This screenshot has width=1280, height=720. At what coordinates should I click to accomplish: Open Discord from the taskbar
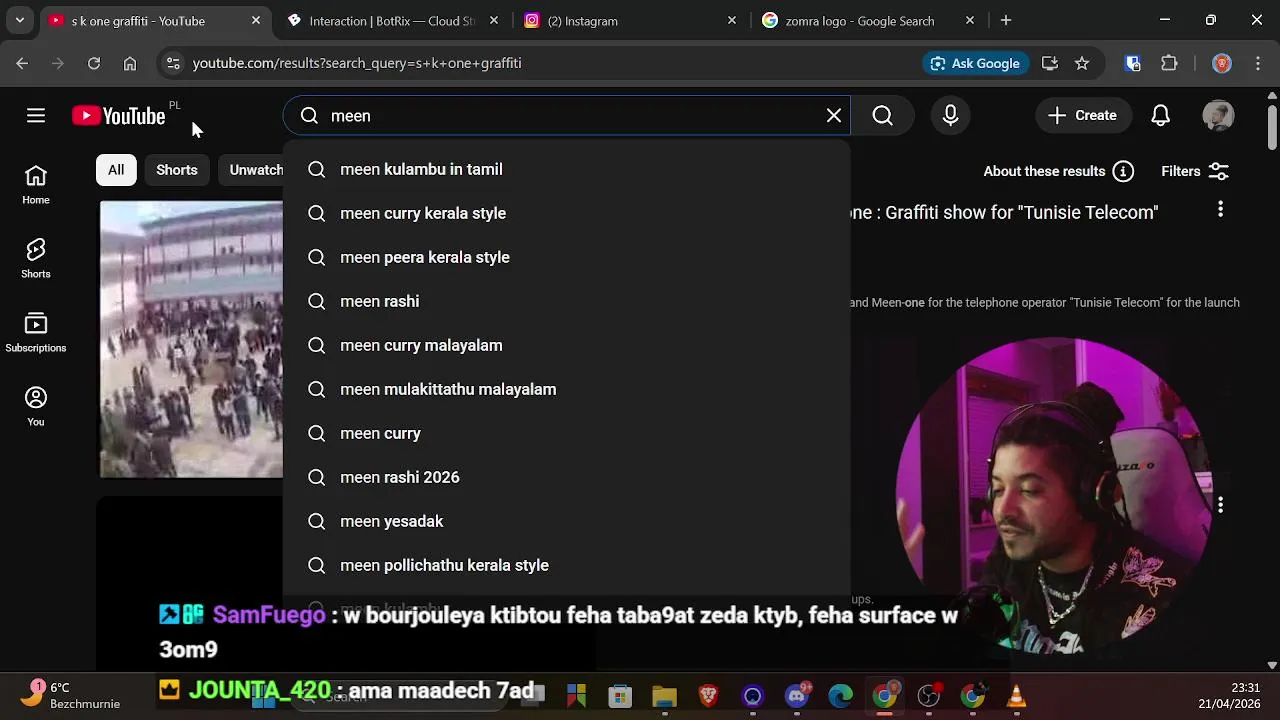point(797,696)
